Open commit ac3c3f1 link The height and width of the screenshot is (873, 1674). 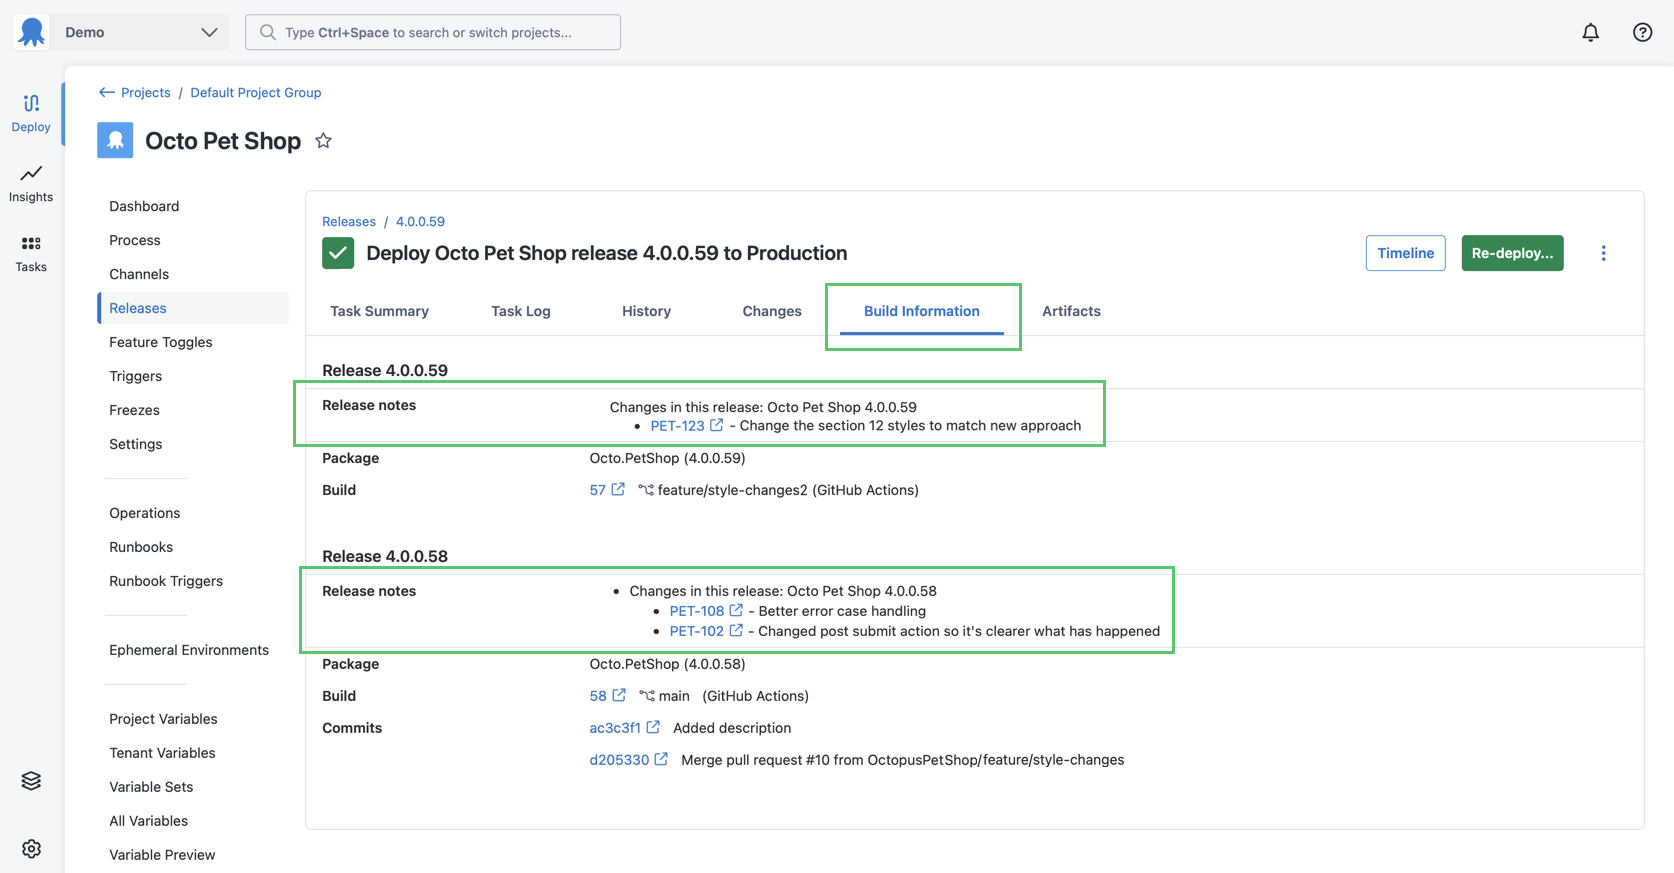pyautogui.click(x=615, y=728)
